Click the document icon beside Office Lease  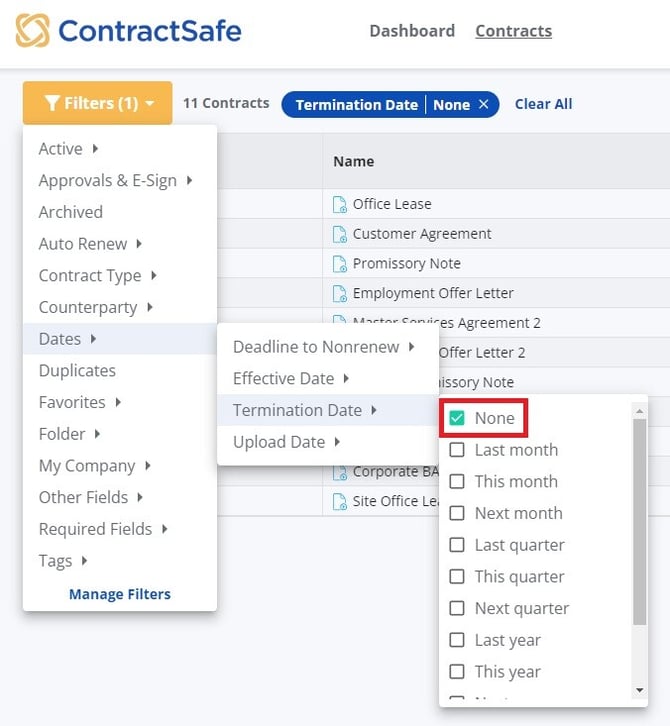click(340, 204)
